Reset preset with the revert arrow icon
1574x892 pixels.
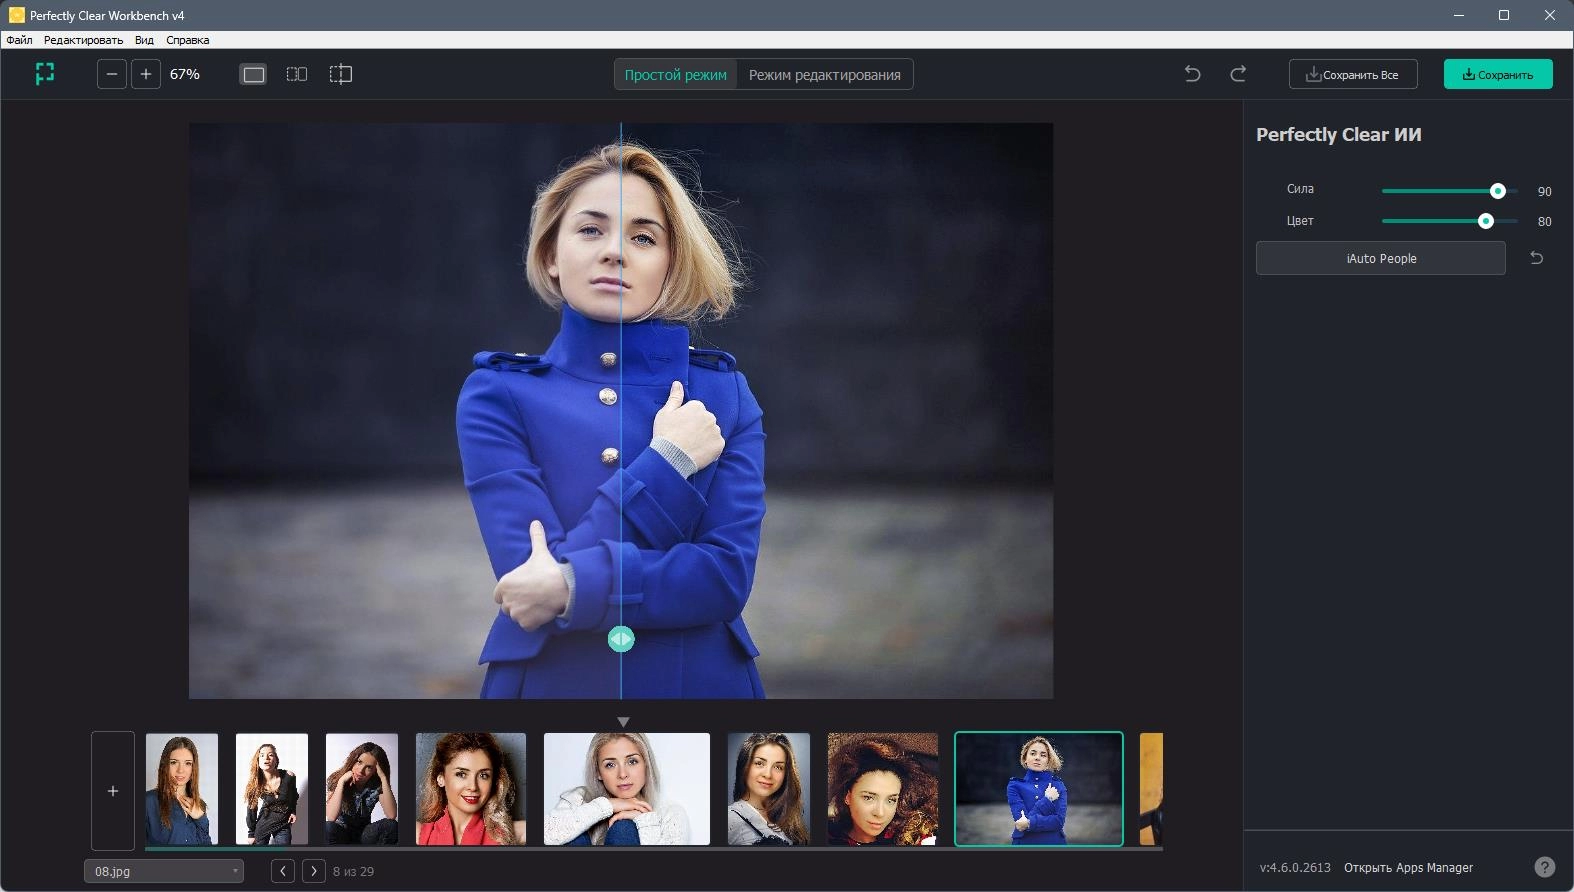pos(1537,258)
